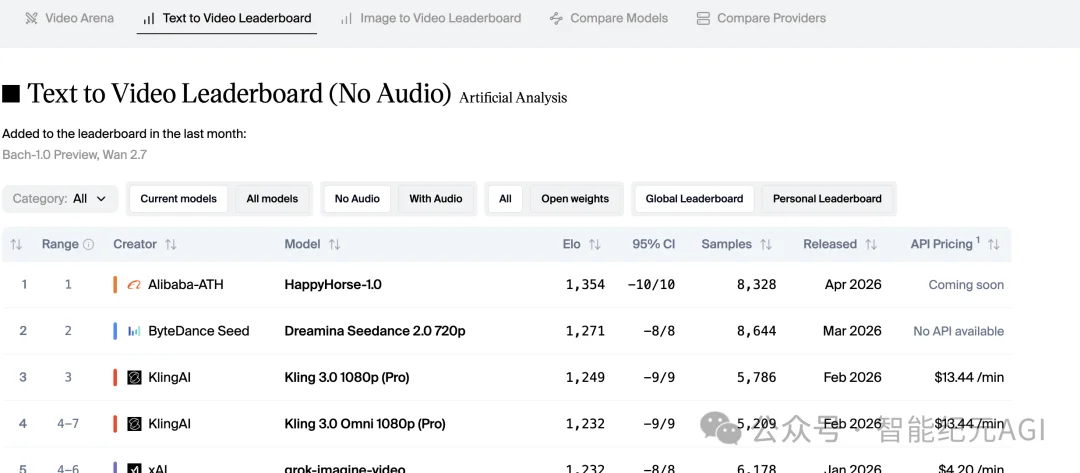Sort by Elo column arrows
Image resolution: width=1080 pixels, height=473 pixels.
point(595,244)
